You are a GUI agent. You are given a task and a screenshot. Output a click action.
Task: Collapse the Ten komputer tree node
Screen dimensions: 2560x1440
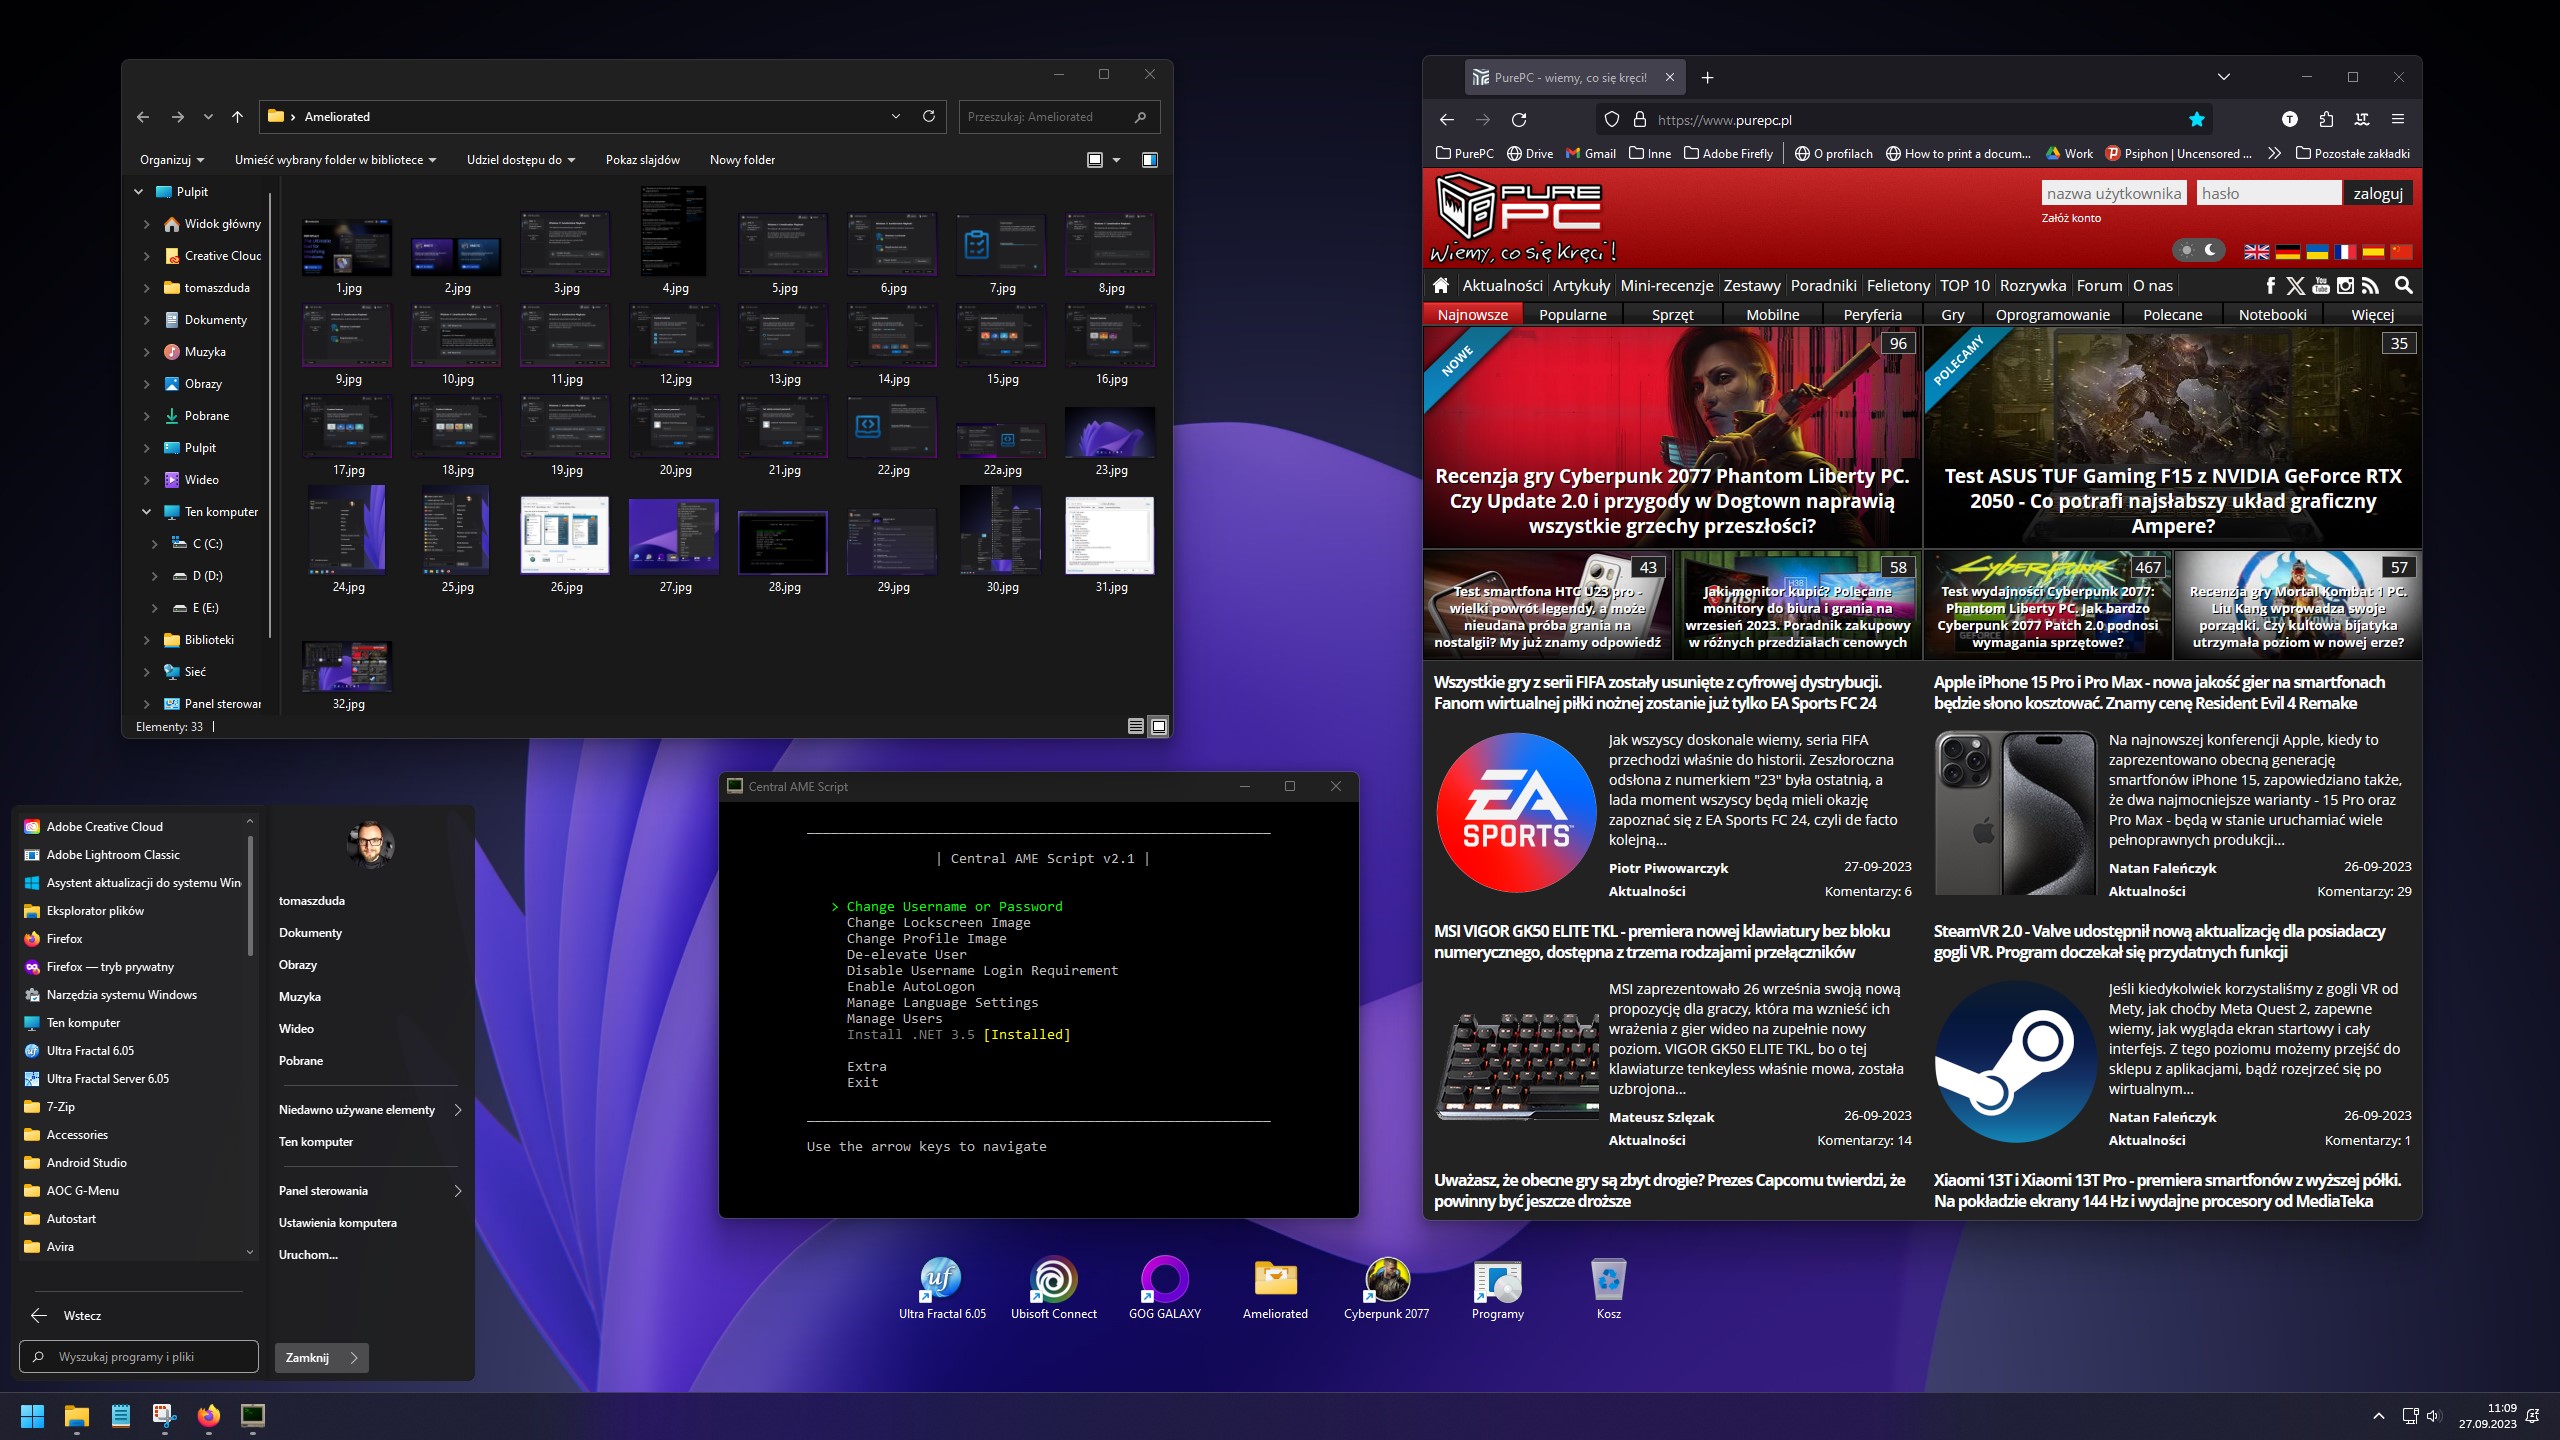tap(146, 511)
